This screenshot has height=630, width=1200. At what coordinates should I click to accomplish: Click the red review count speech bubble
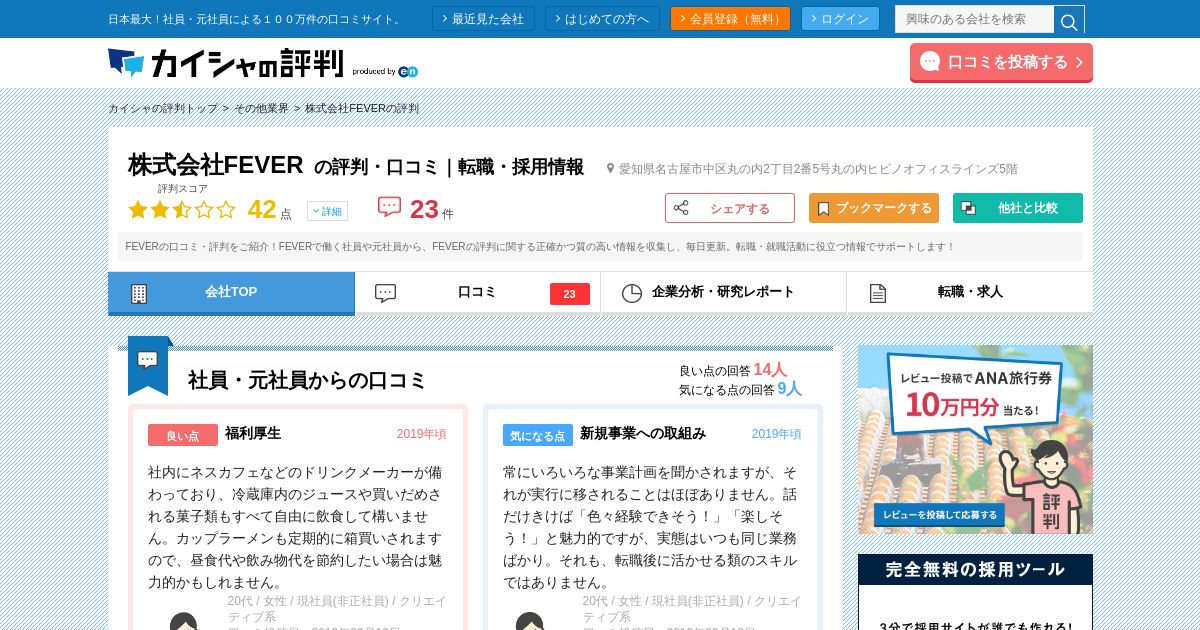389,207
